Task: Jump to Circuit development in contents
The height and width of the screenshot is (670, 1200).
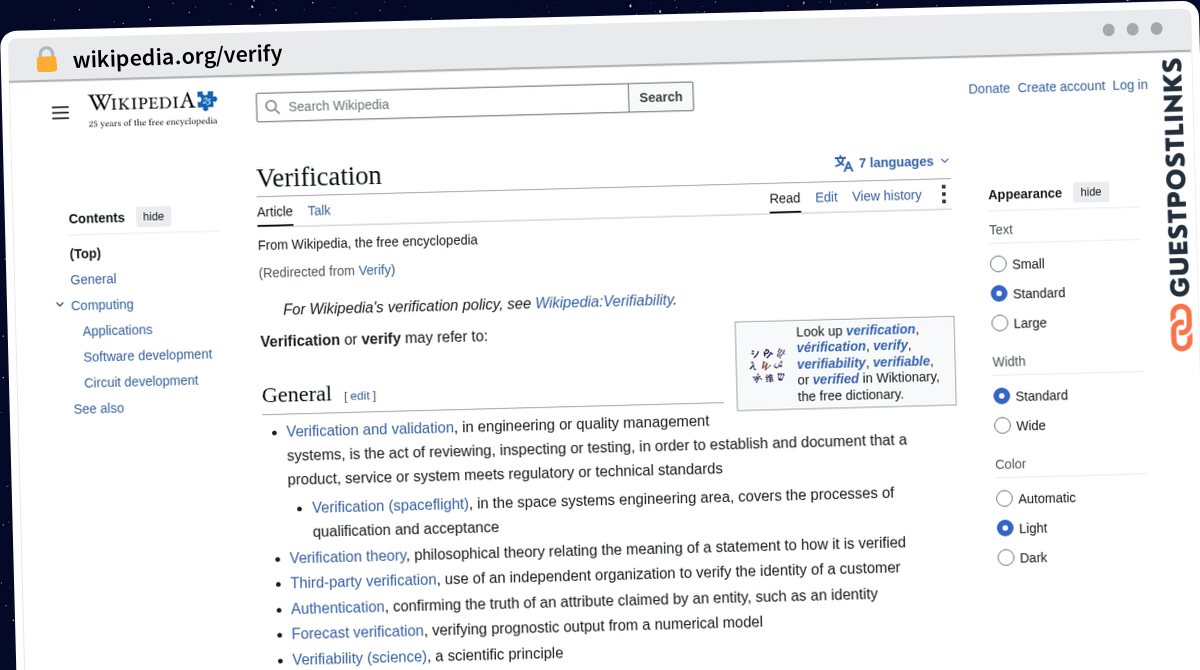Action: pyautogui.click(x=141, y=381)
